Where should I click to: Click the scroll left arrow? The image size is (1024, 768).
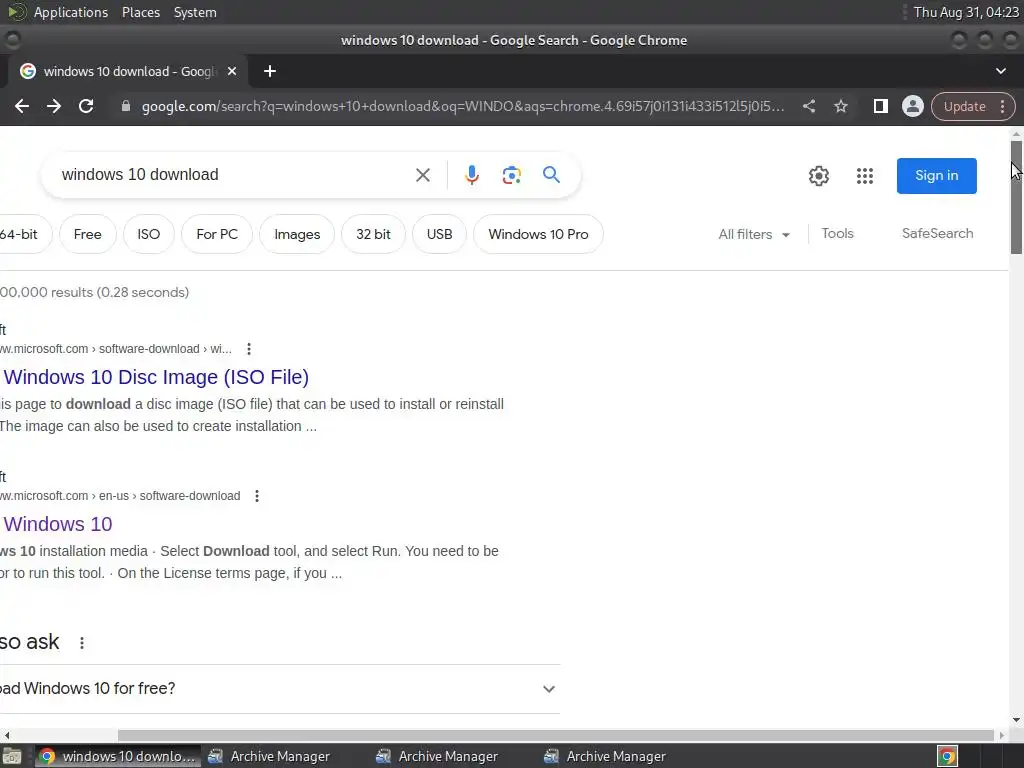point(7,735)
